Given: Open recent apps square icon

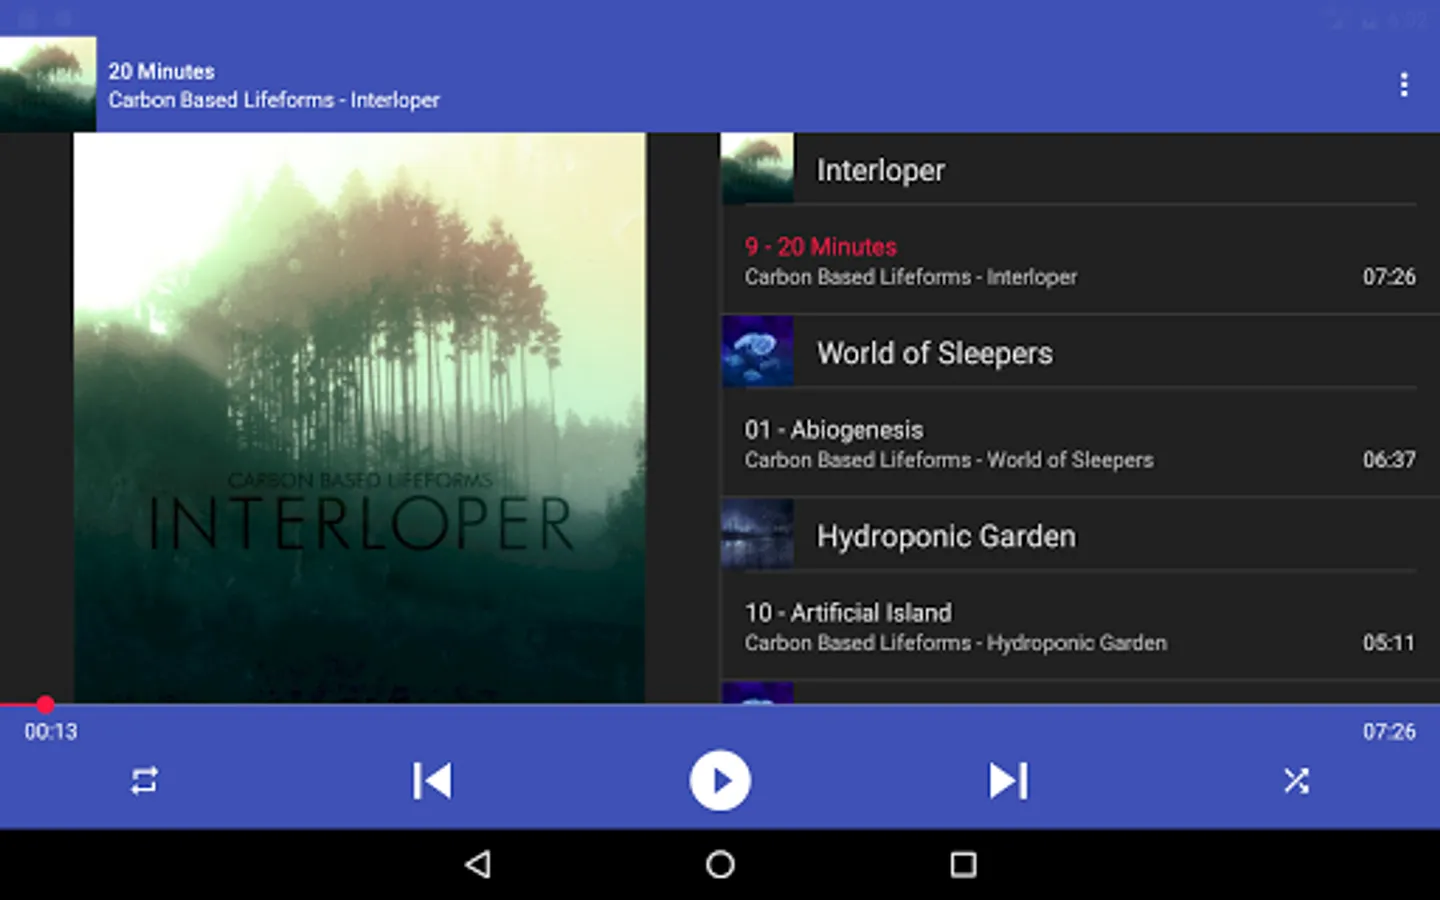Looking at the screenshot, I should pyautogui.click(x=963, y=864).
